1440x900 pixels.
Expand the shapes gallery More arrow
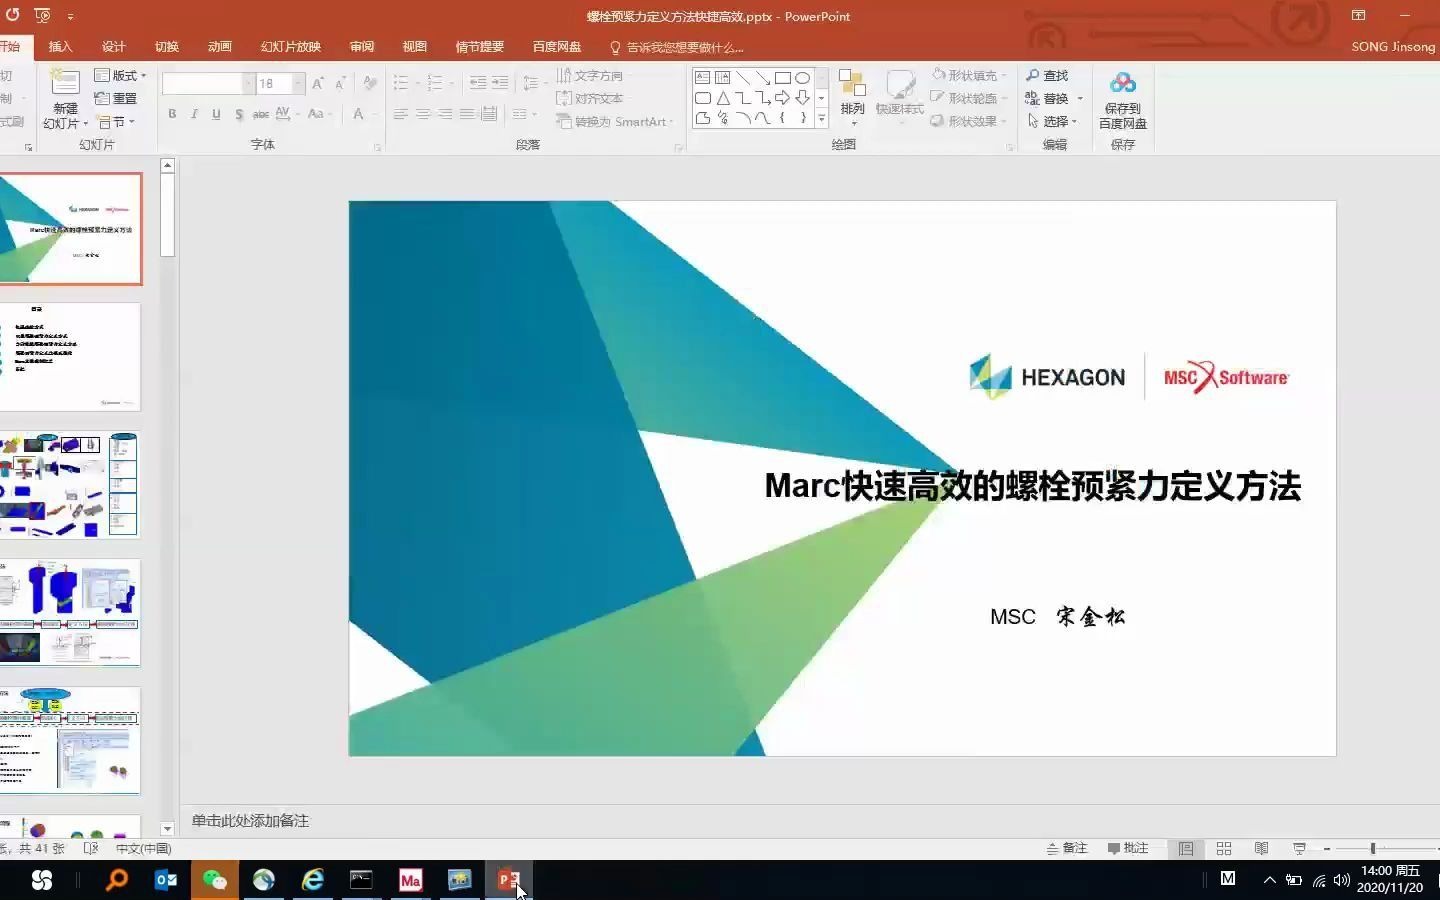822,118
